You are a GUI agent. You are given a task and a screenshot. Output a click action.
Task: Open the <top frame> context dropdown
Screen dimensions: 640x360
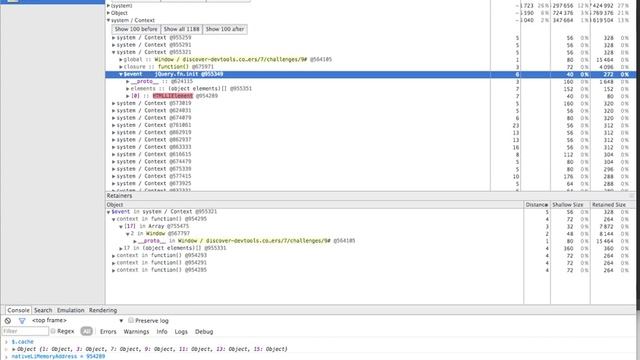[78, 320]
